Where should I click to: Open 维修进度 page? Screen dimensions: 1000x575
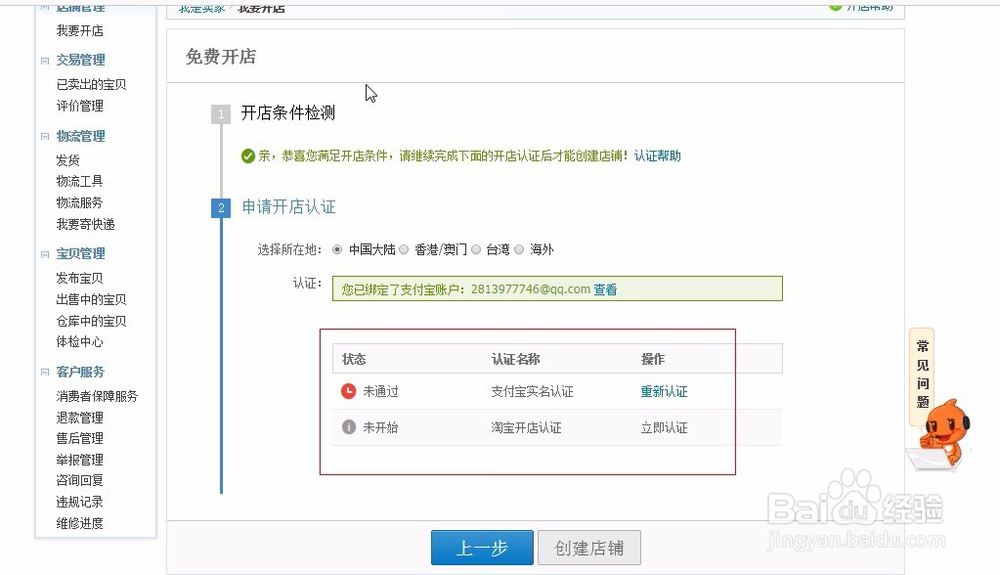coord(80,523)
